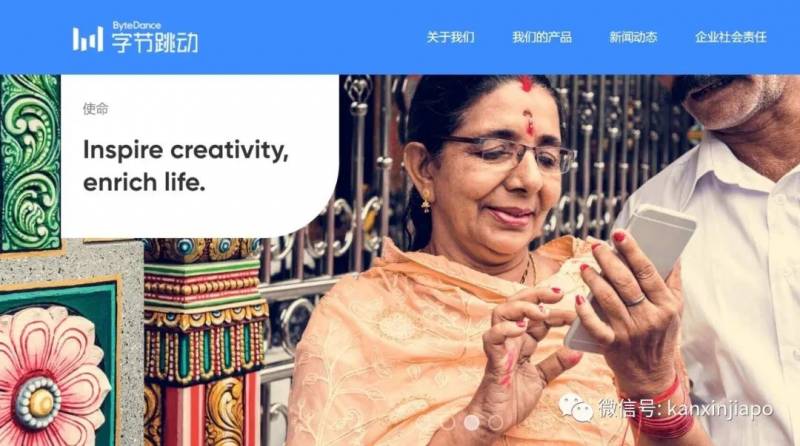Go to the 企业社会责任 page
The image size is (800, 446).
tap(731, 37)
